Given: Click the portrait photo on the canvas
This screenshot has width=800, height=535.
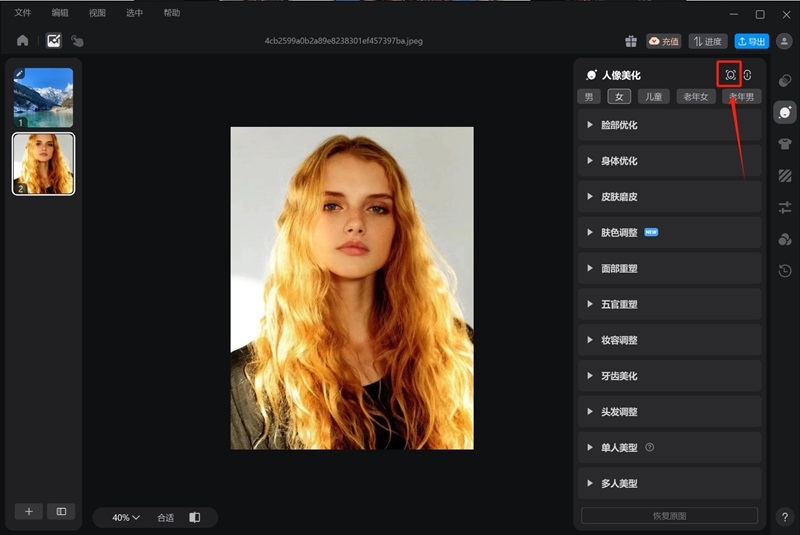Looking at the screenshot, I should [x=352, y=288].
